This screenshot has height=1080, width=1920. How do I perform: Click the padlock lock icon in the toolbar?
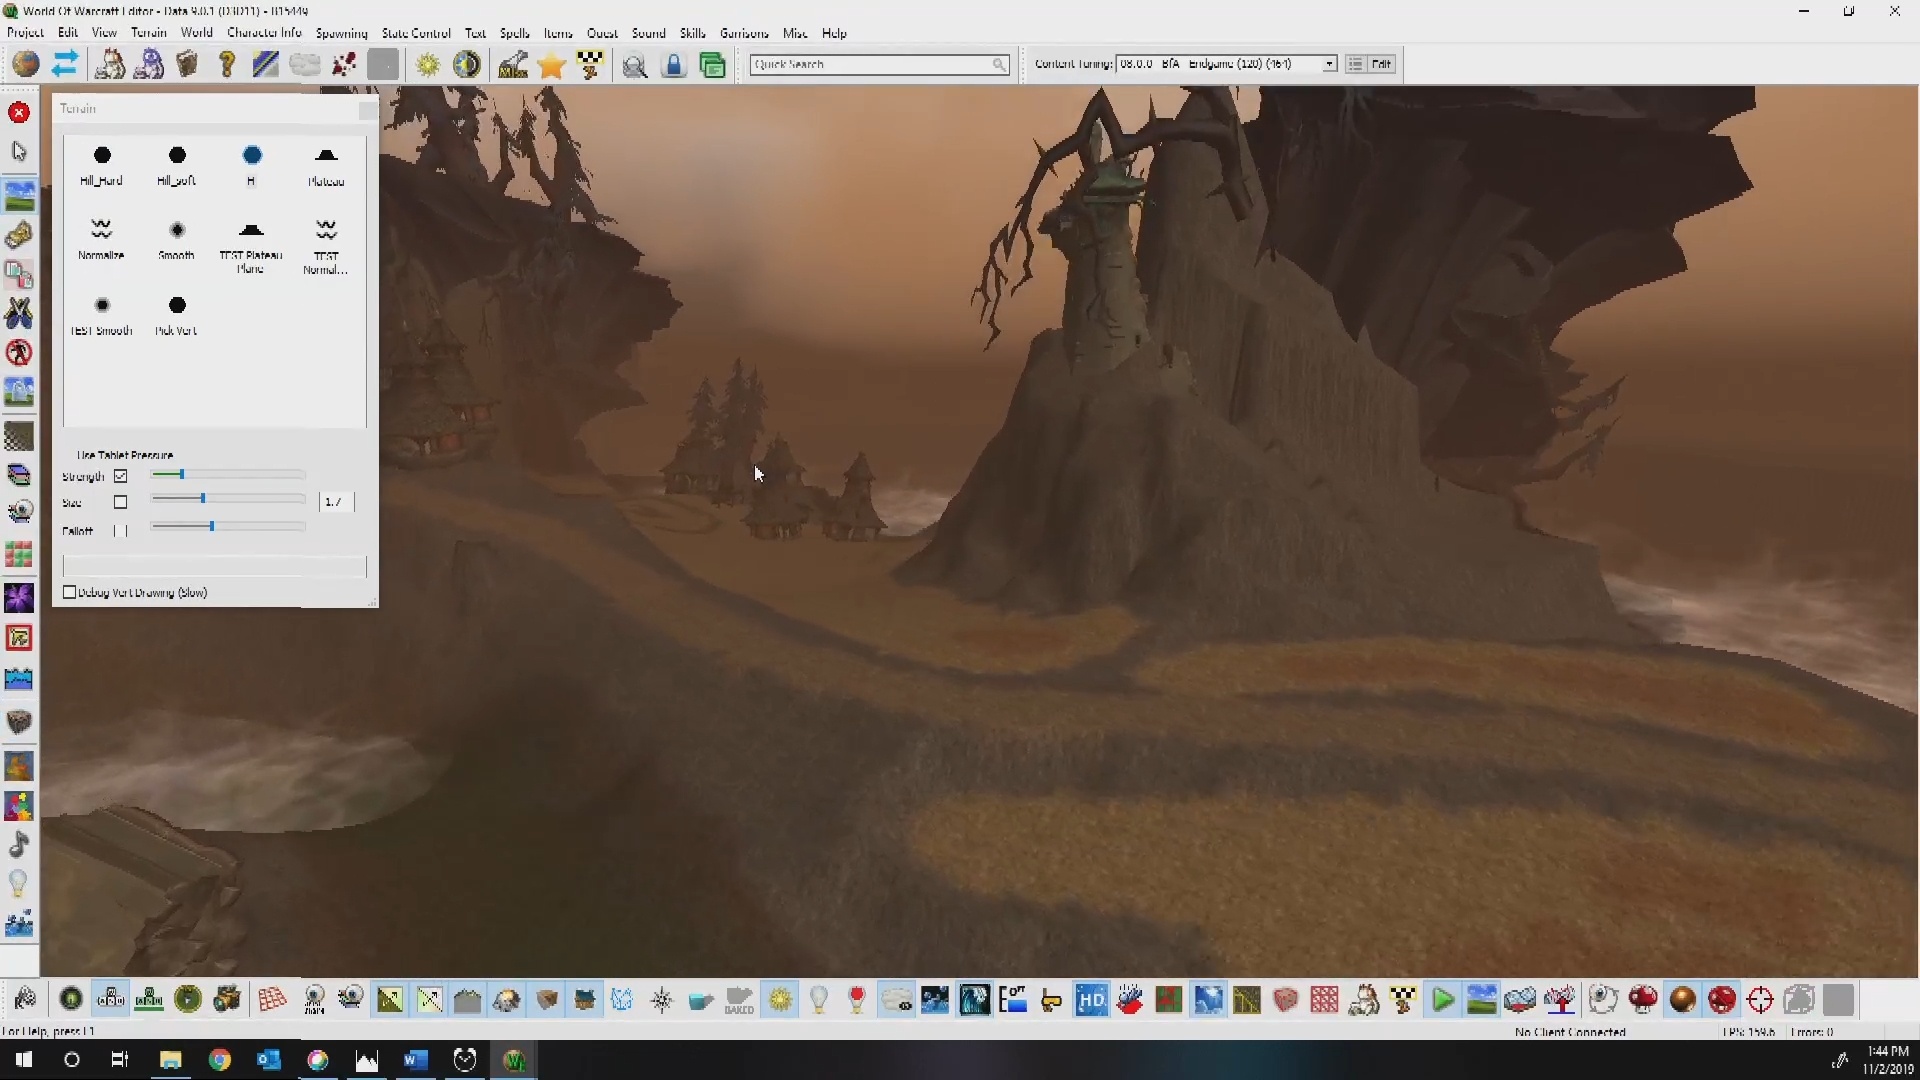674,64
